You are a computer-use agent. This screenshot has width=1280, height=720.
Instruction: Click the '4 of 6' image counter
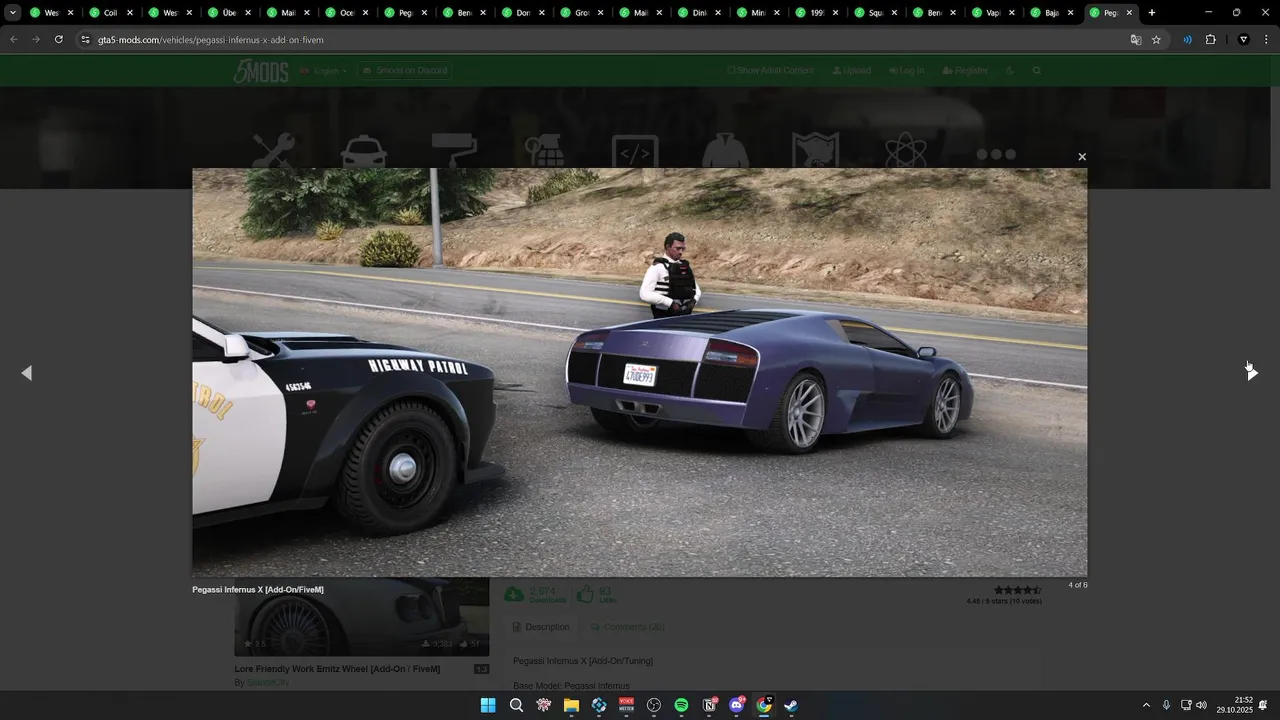[1077, 585]
